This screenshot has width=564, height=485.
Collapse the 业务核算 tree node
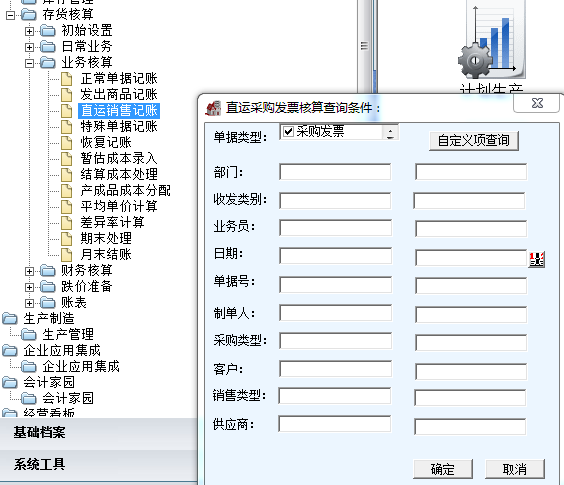coord(29,63)
